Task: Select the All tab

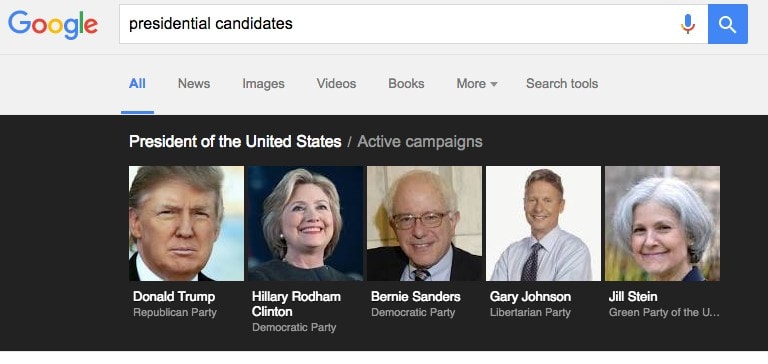Action: point(137,84)
